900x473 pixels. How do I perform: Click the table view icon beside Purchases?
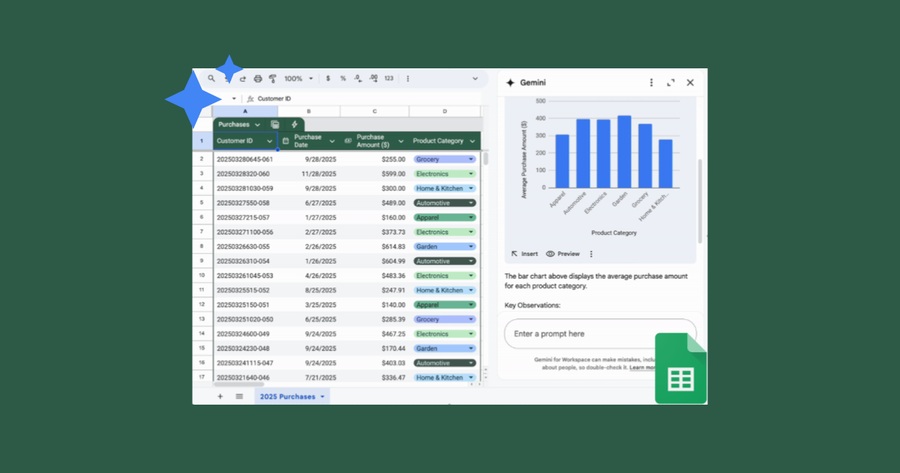pyautogui.click(x=275, y=125)
